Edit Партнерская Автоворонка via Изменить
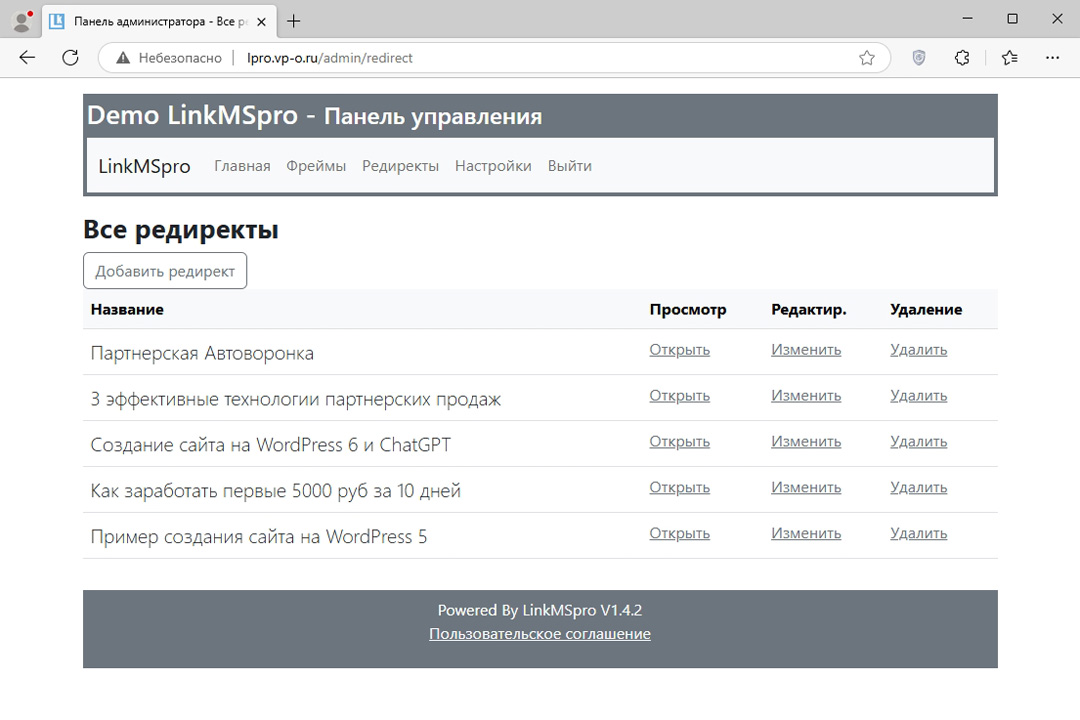 pyautogui.click(x=806, y=350)
